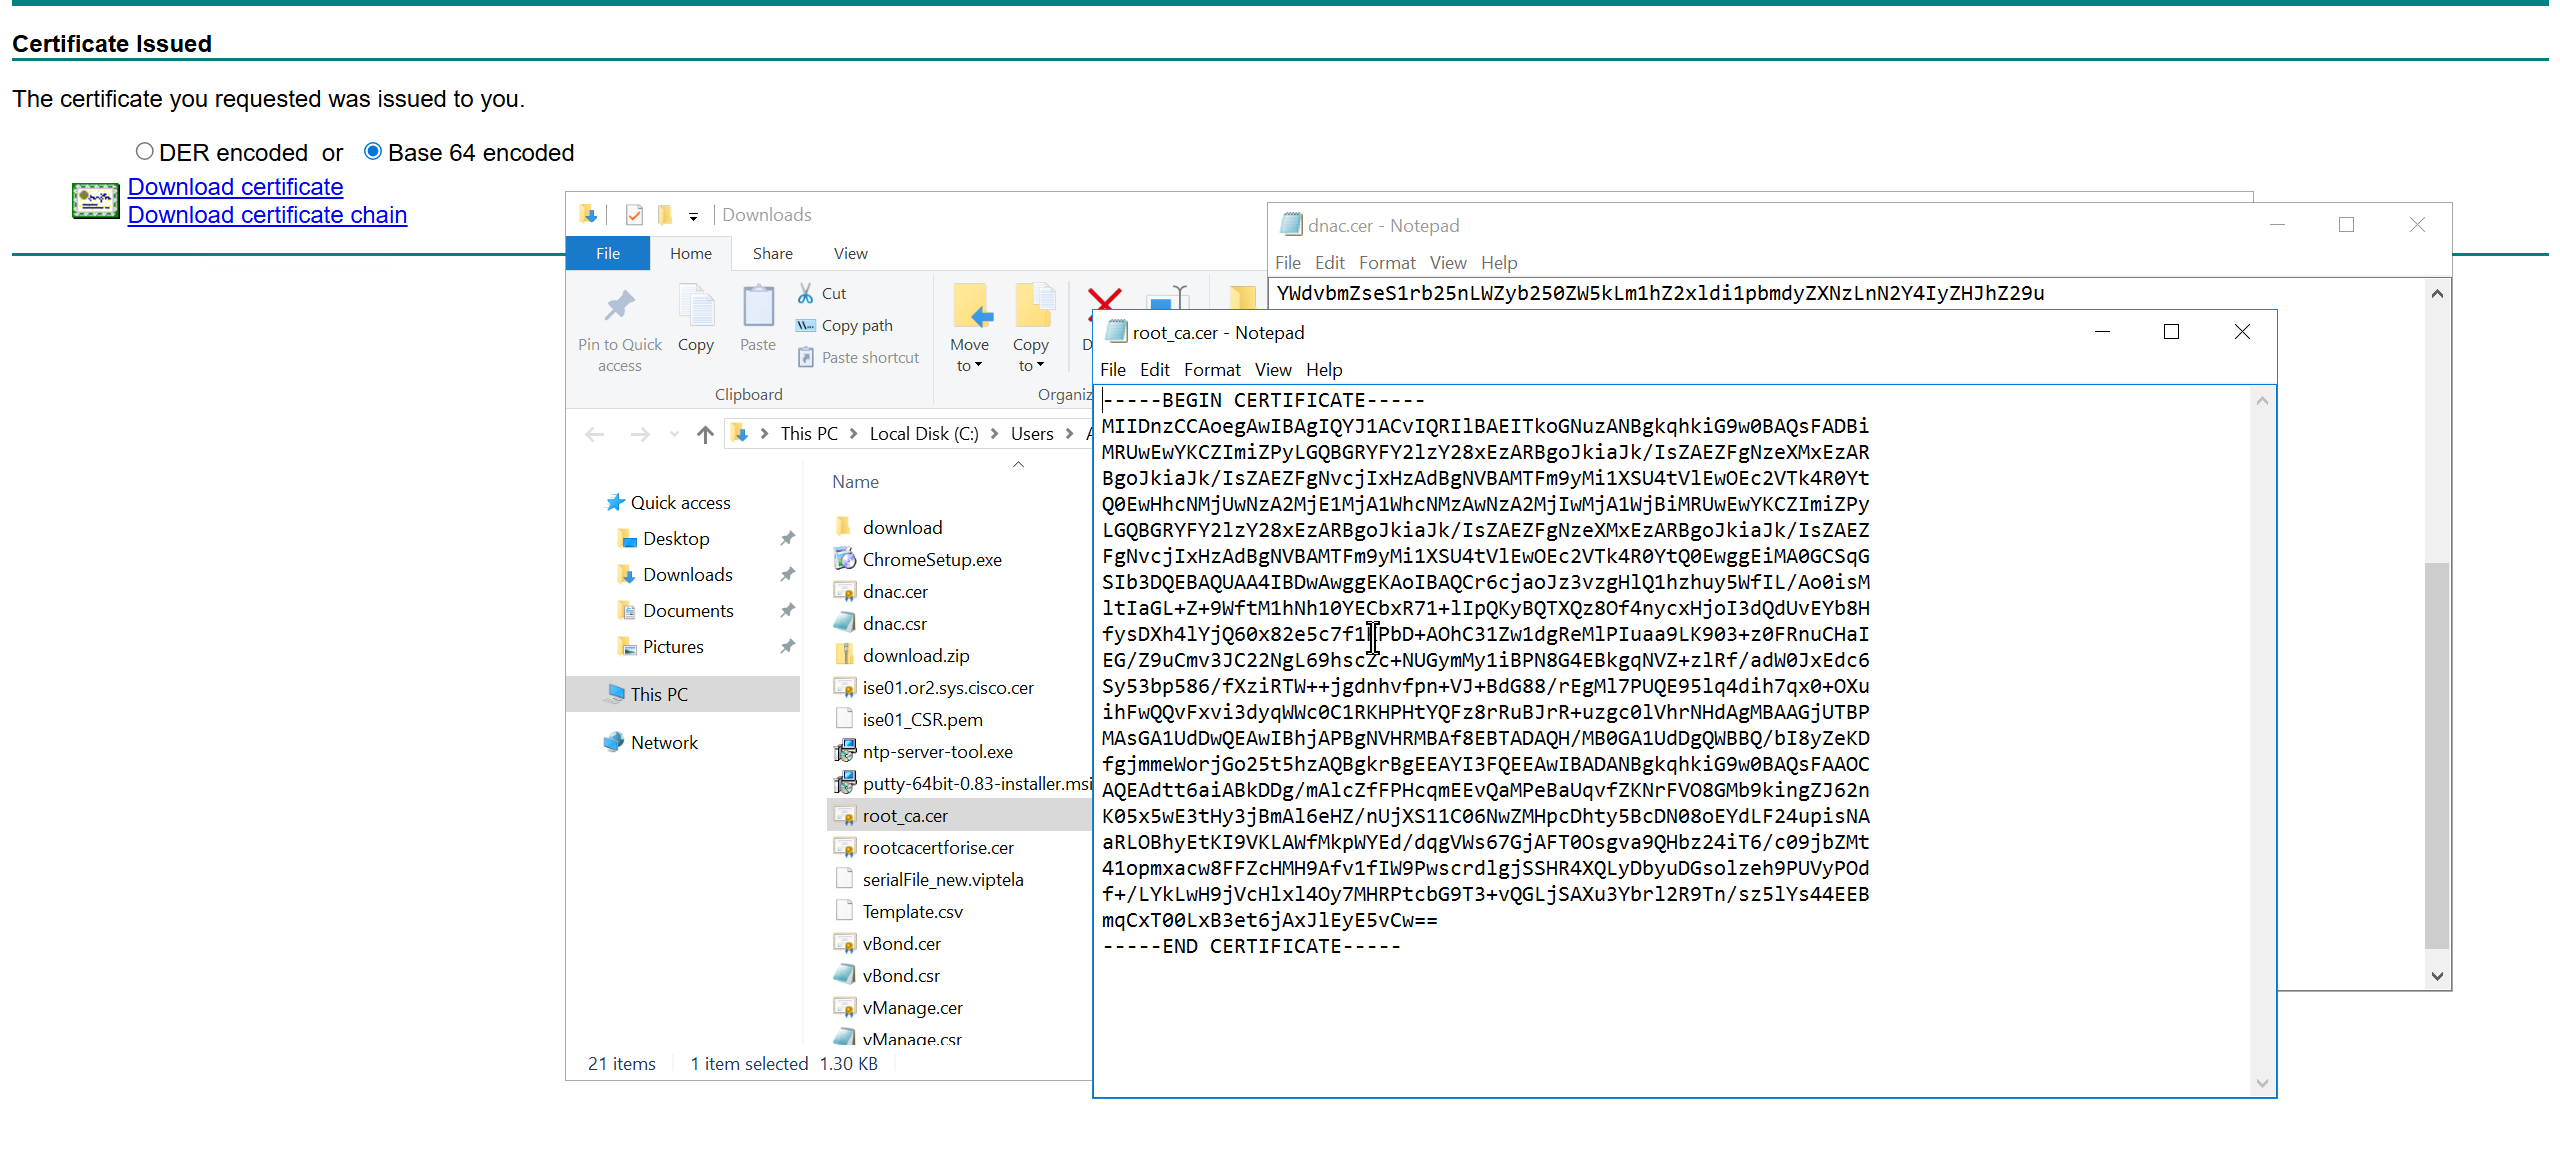Select vBond.cer in file list
Viewport: 2560px width, 1174px height.
click(901, 943)
